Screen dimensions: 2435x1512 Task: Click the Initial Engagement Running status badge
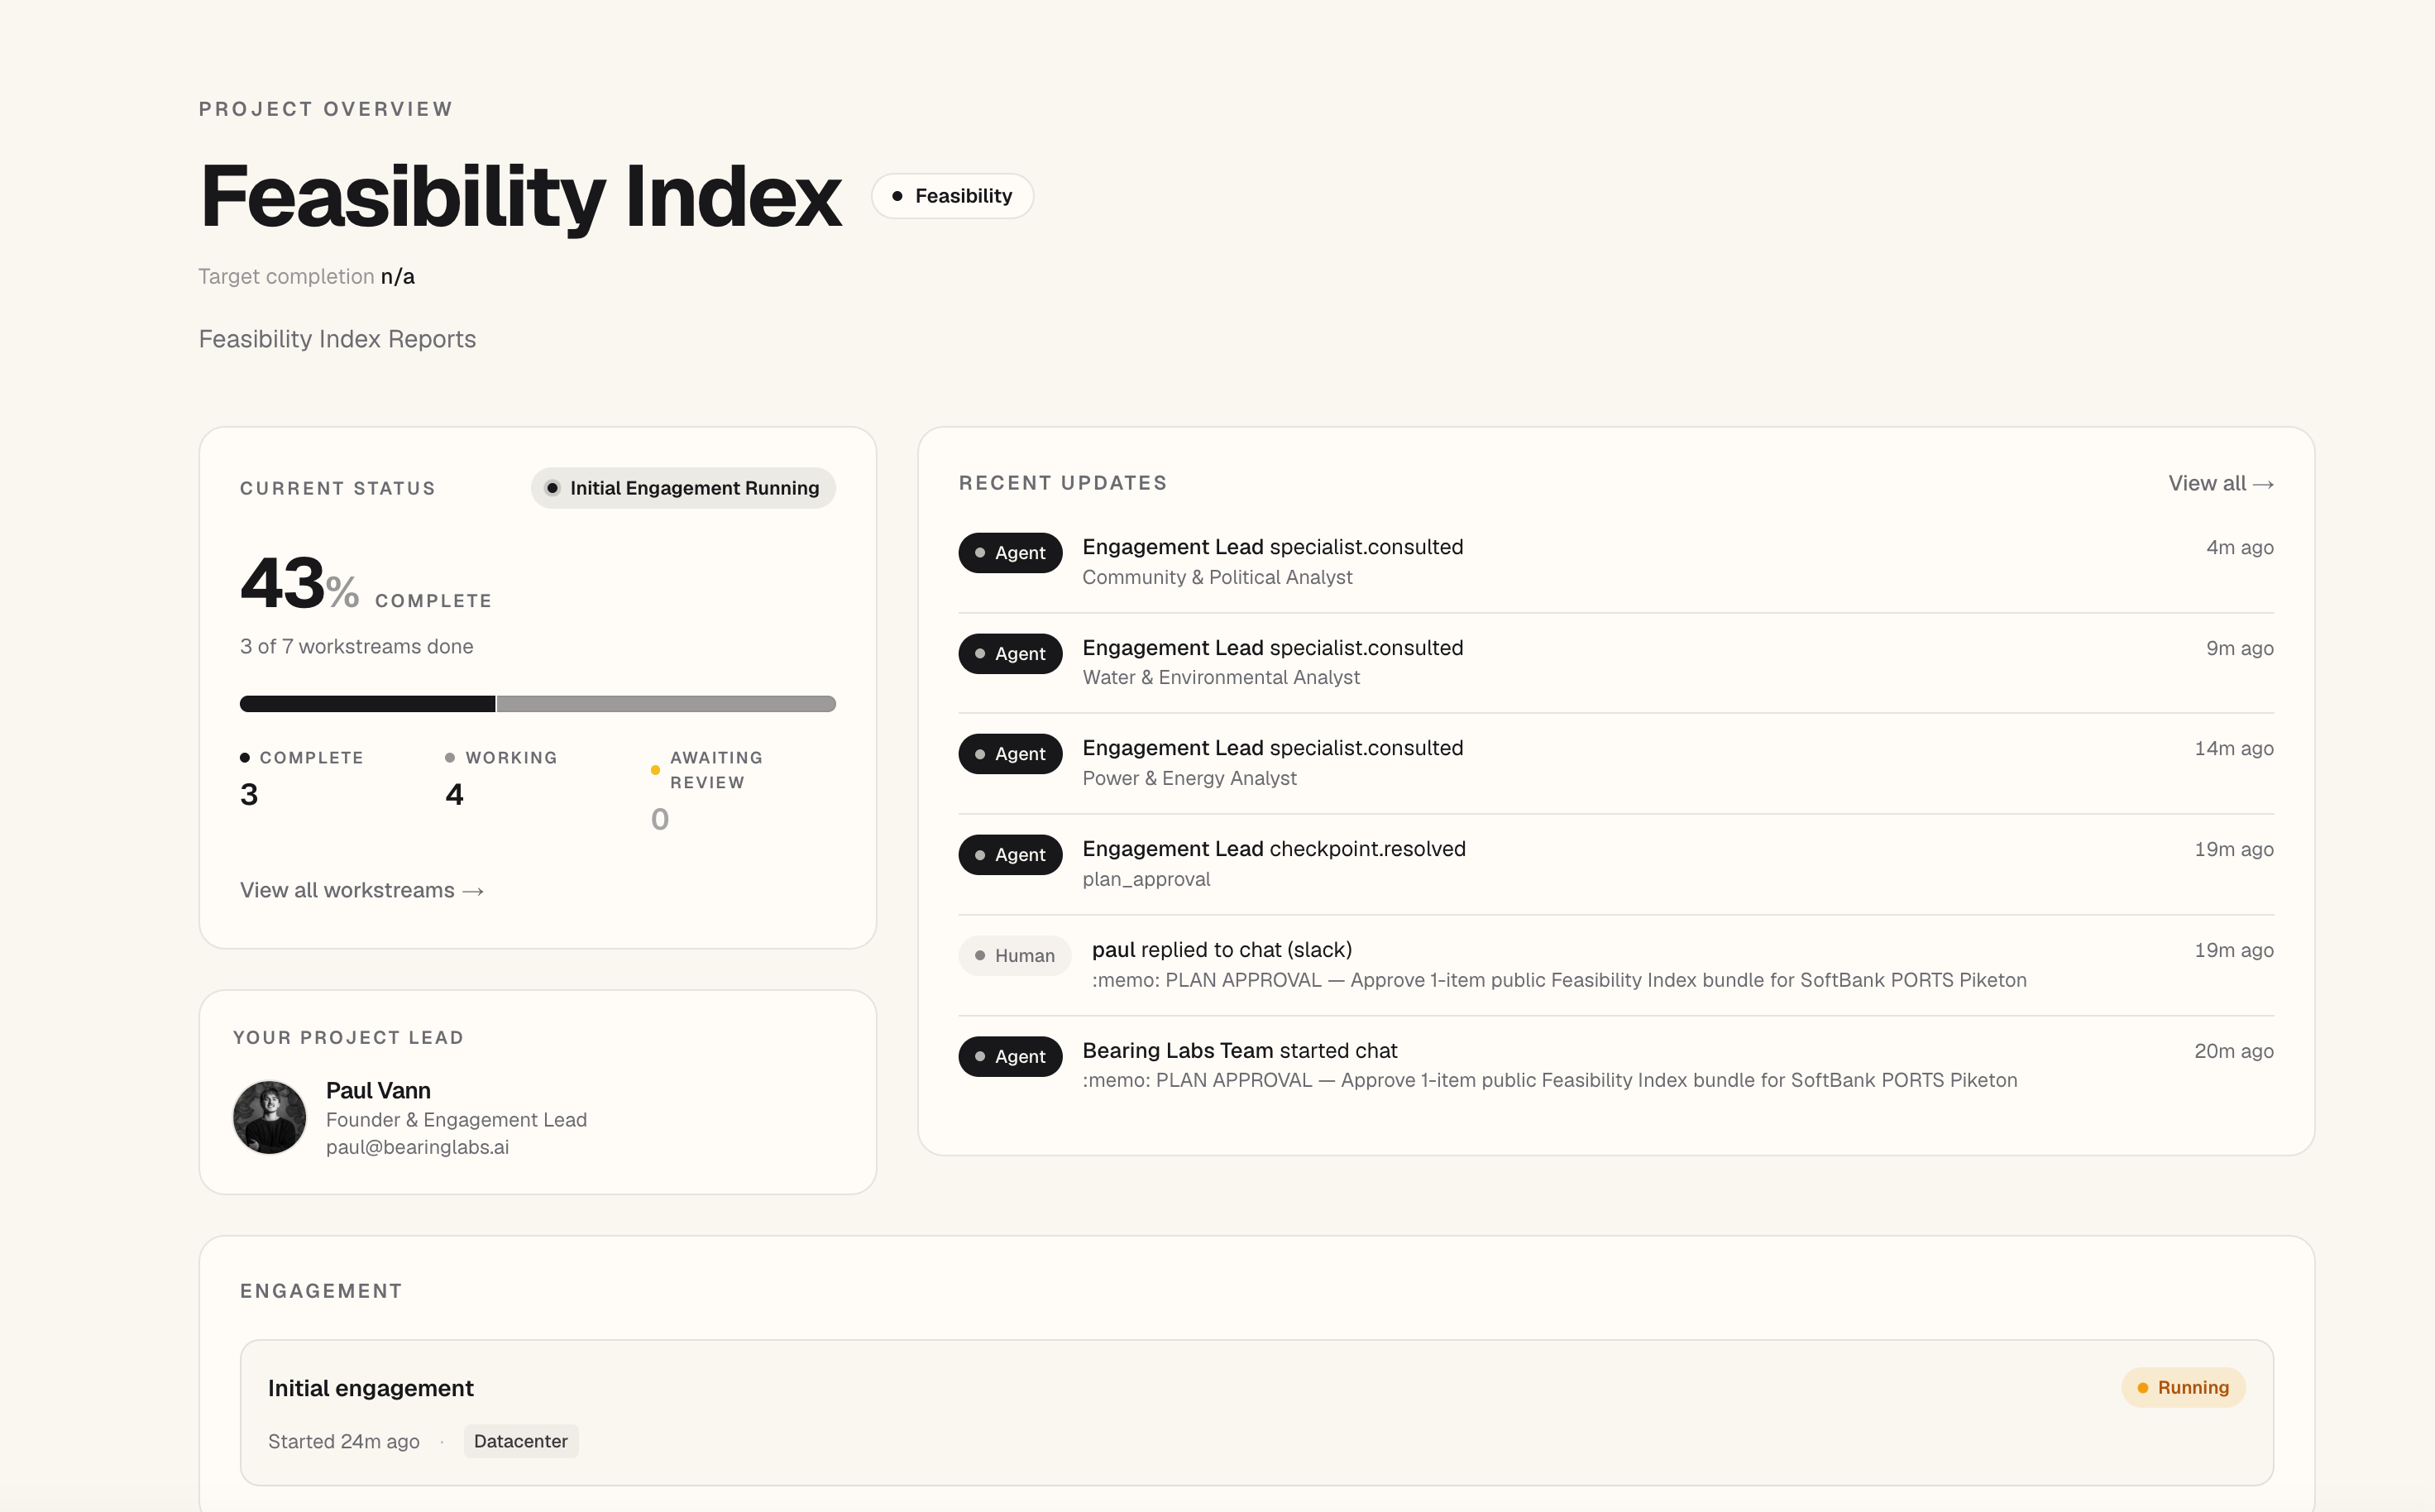tap(683, 488)
